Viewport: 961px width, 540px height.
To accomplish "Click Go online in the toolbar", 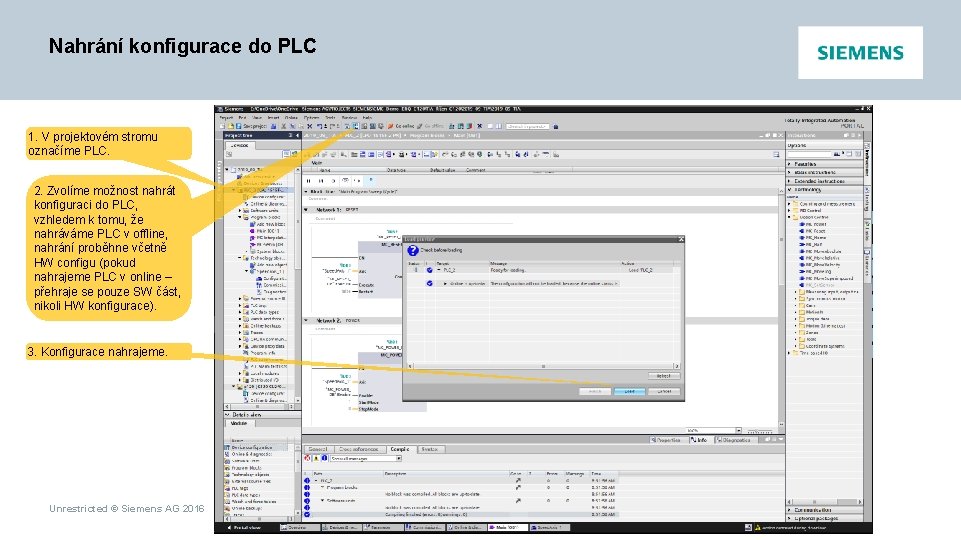I will (x=401, y=126).
